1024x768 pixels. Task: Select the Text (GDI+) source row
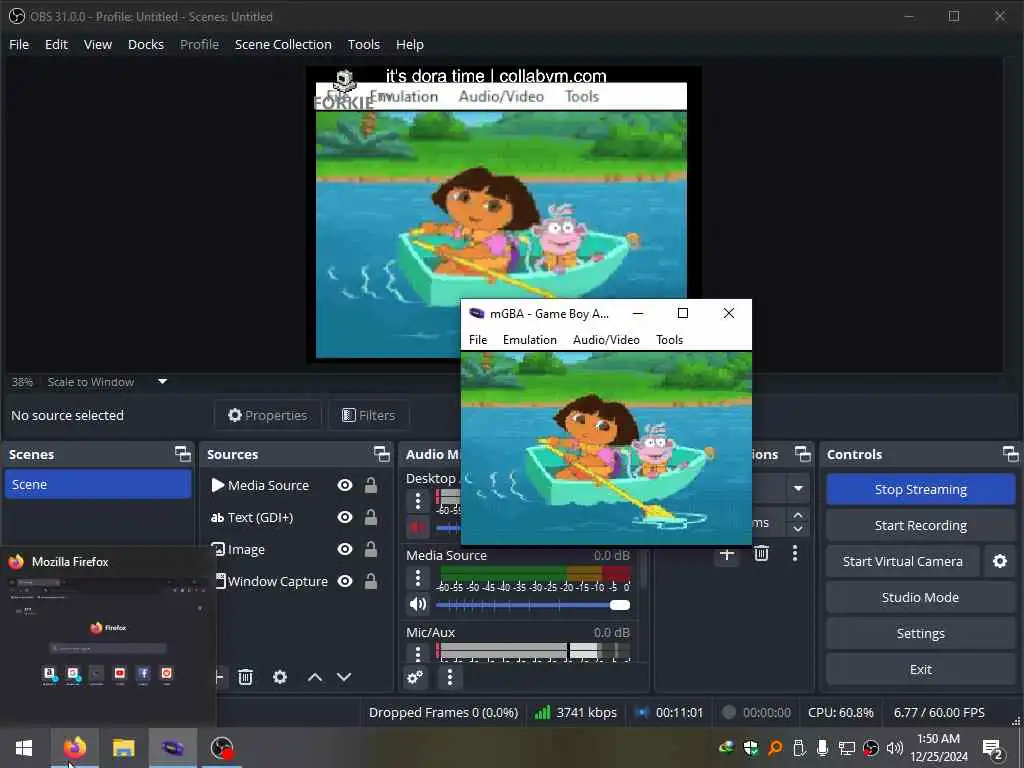click(x=295, y=517)
